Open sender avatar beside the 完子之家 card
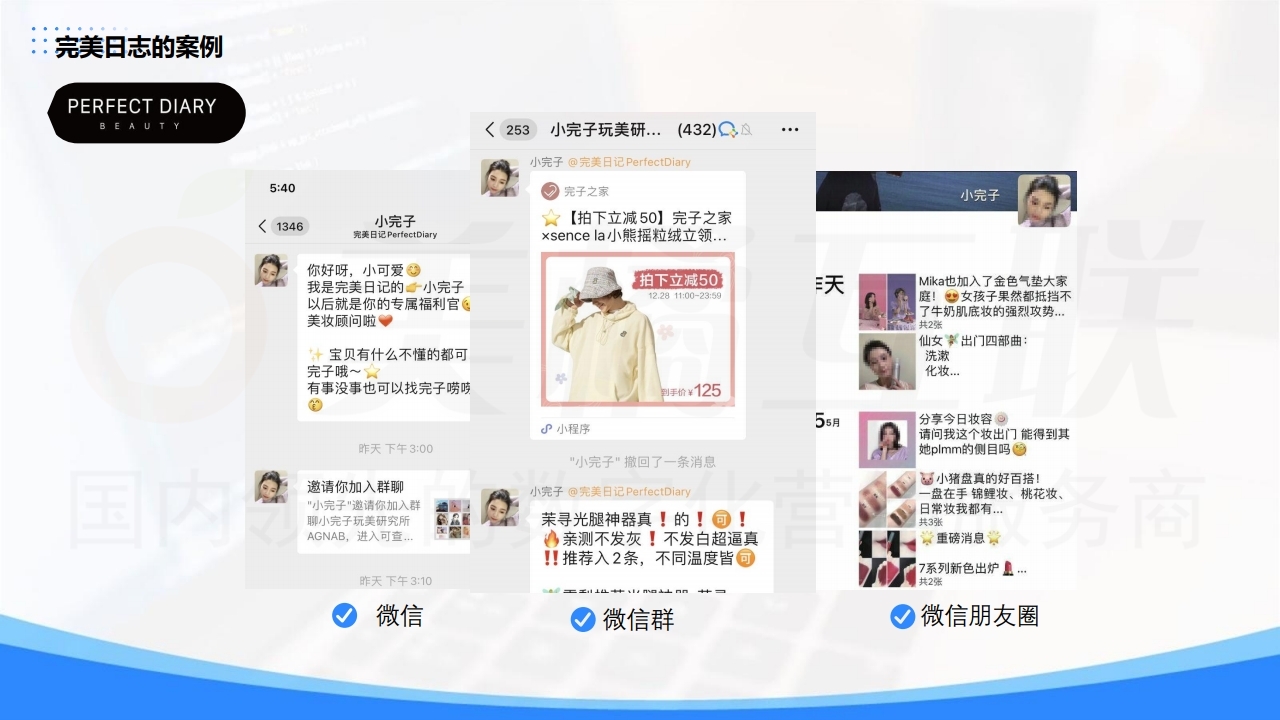 click(500, 177)
